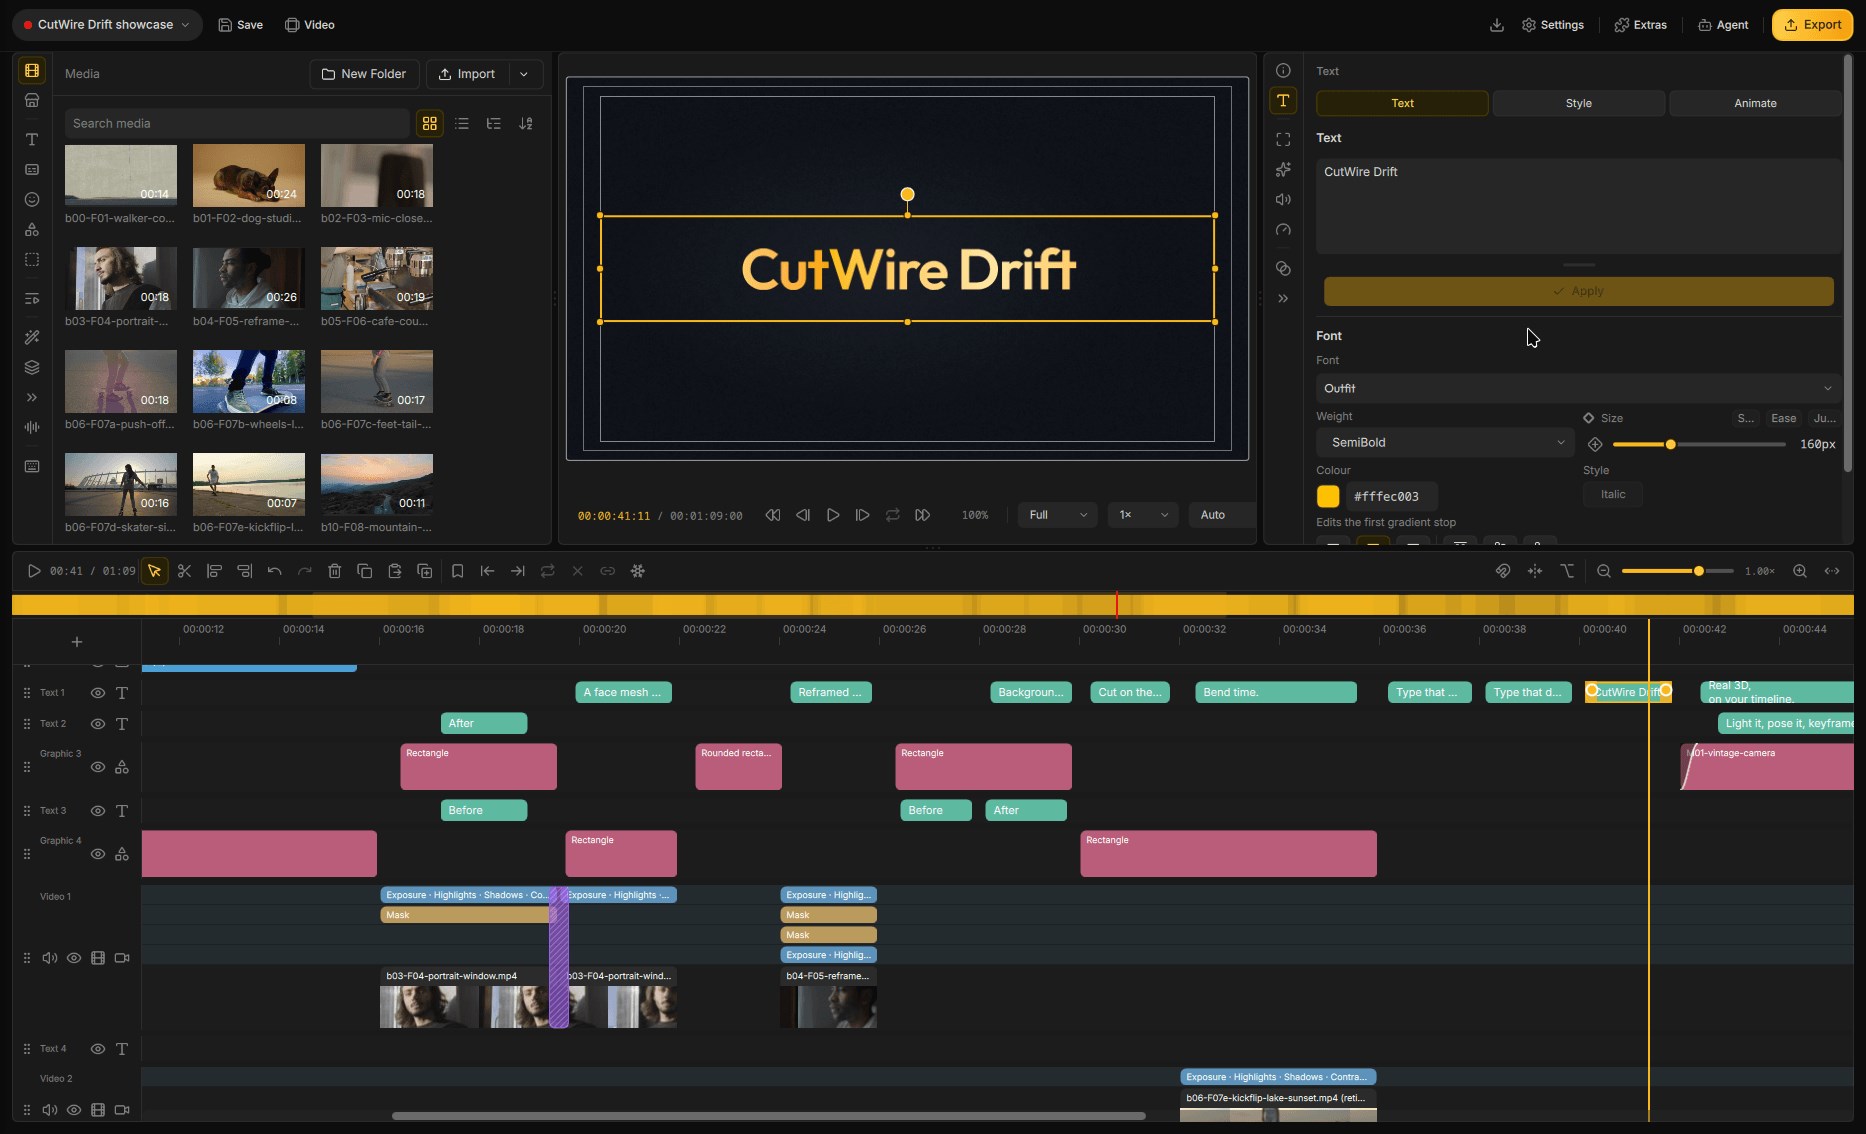Open the Full preview quality dropdown

coord(1057,515)
